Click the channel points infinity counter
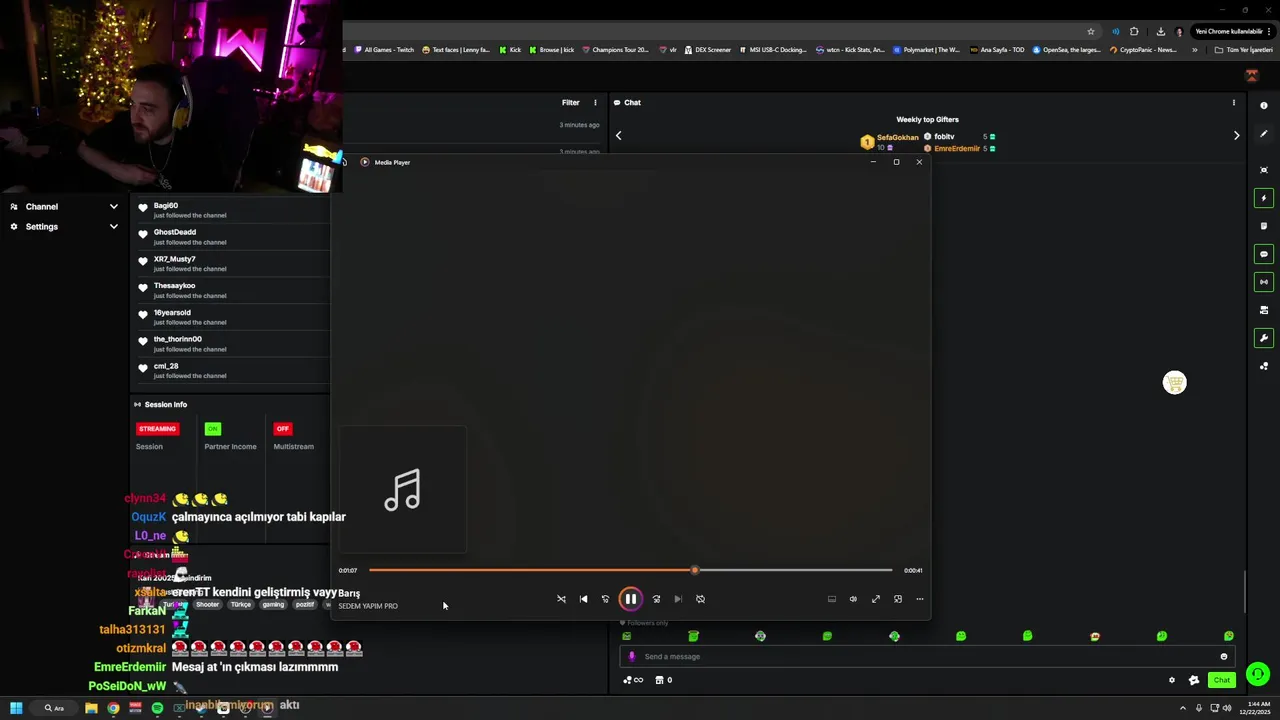 tap(633, 680)
